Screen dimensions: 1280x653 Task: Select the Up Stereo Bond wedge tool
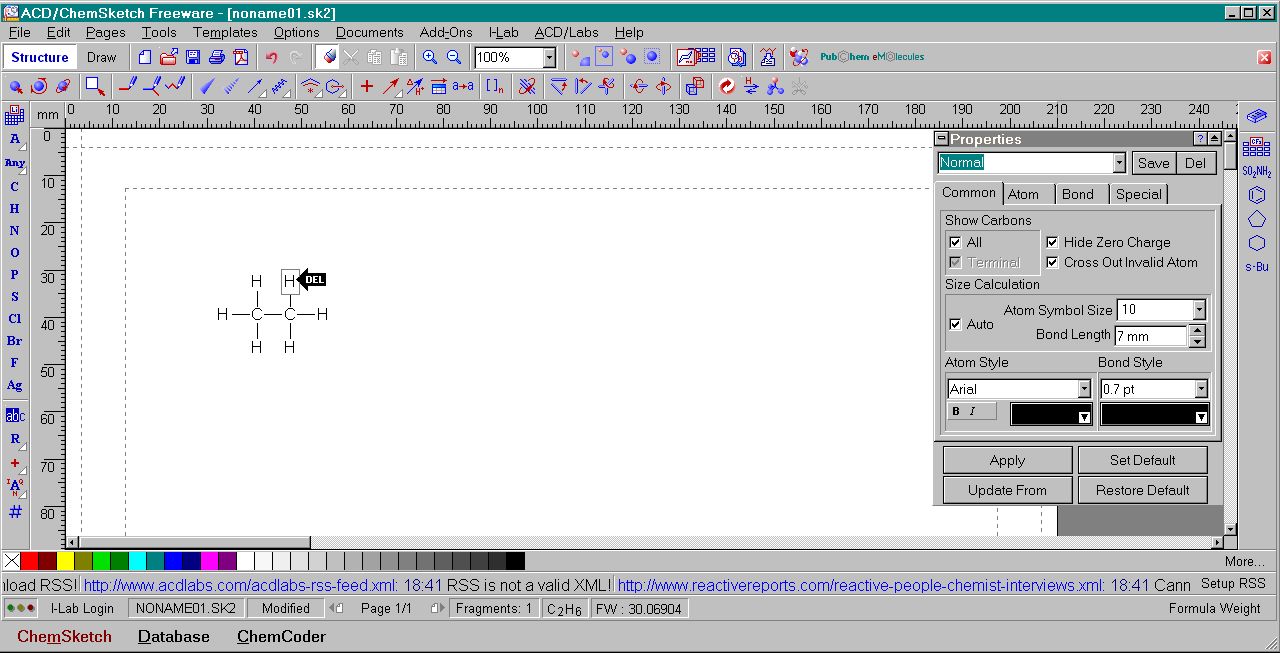[209, 86]
